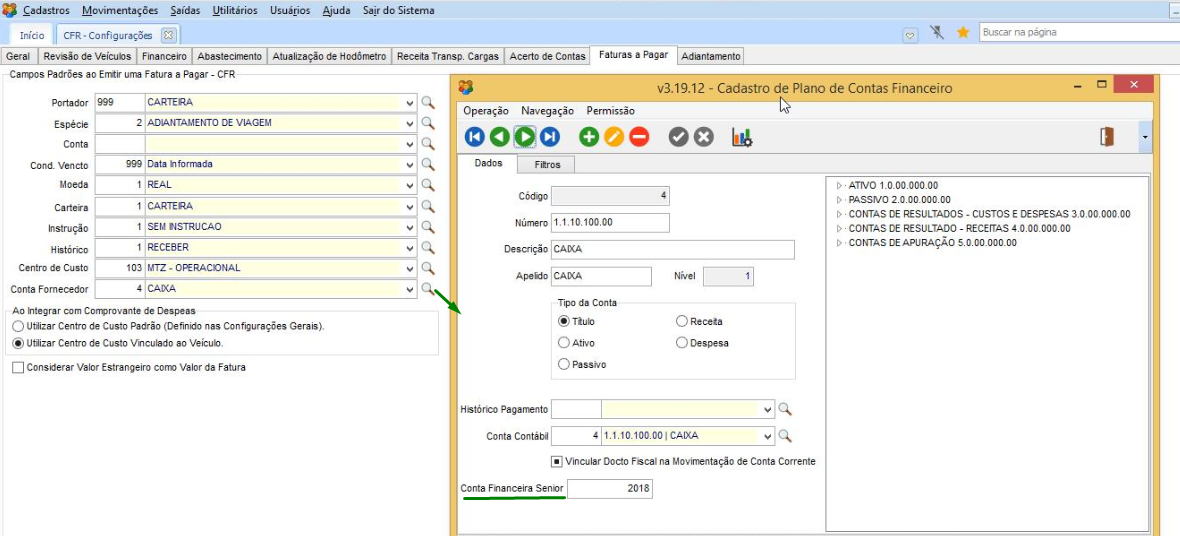The width and height of the screenshot is (1180, 536).
Task: Go to first record navigation icon
Action: click(475, 137)
